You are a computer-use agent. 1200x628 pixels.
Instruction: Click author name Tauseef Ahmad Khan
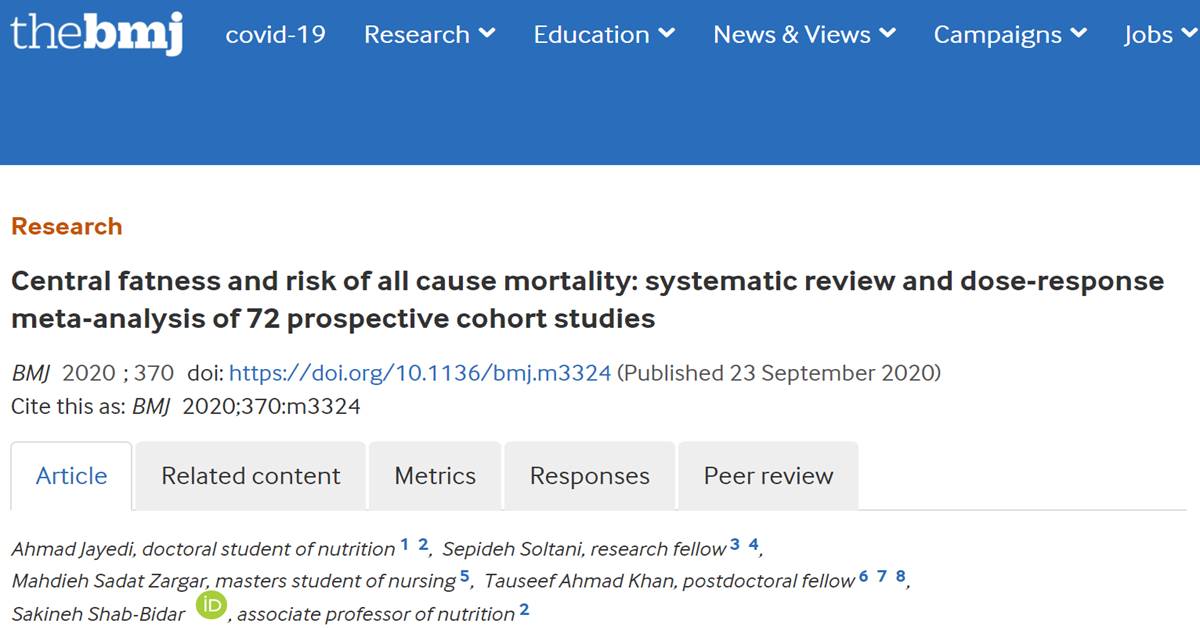[x=580, y=581]
